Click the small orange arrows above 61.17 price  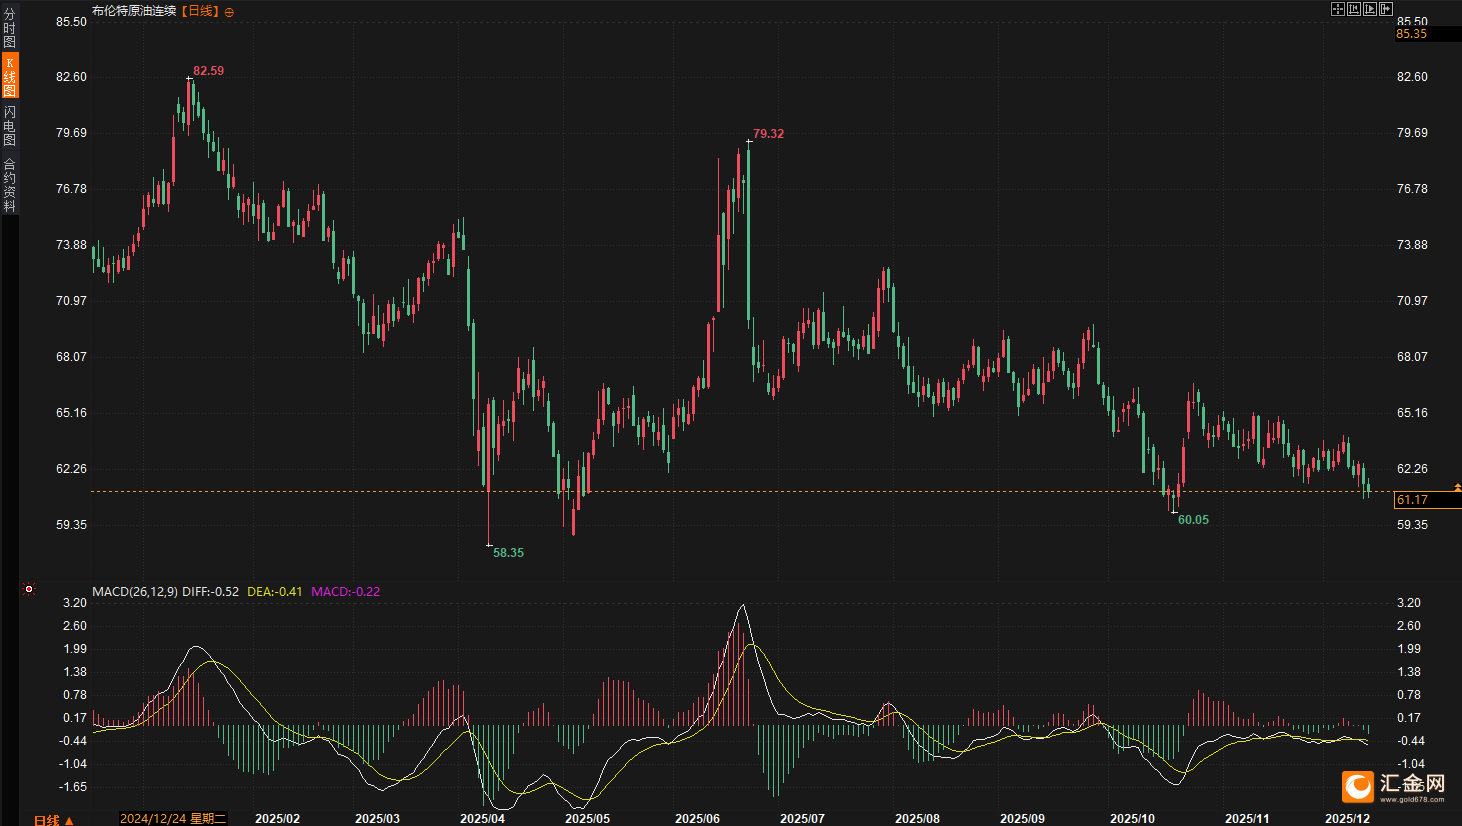pyautogui.click(x=1457, y=487)
